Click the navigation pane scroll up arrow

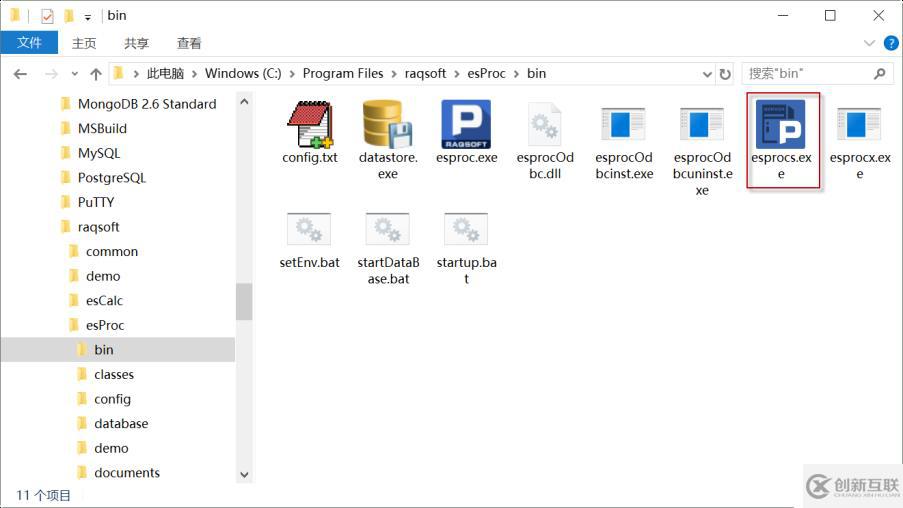244,101
